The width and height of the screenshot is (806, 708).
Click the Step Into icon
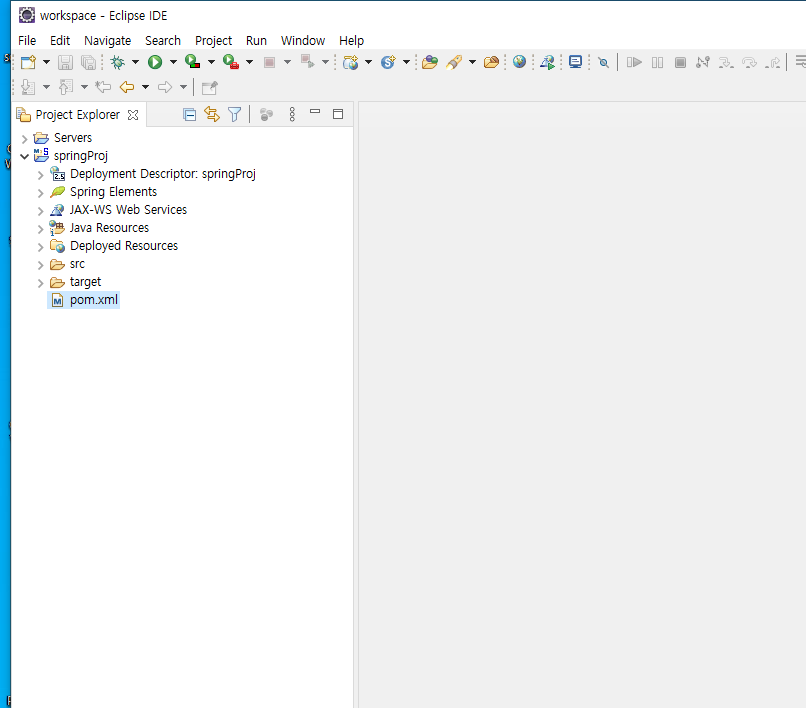(x=726, y=63)
